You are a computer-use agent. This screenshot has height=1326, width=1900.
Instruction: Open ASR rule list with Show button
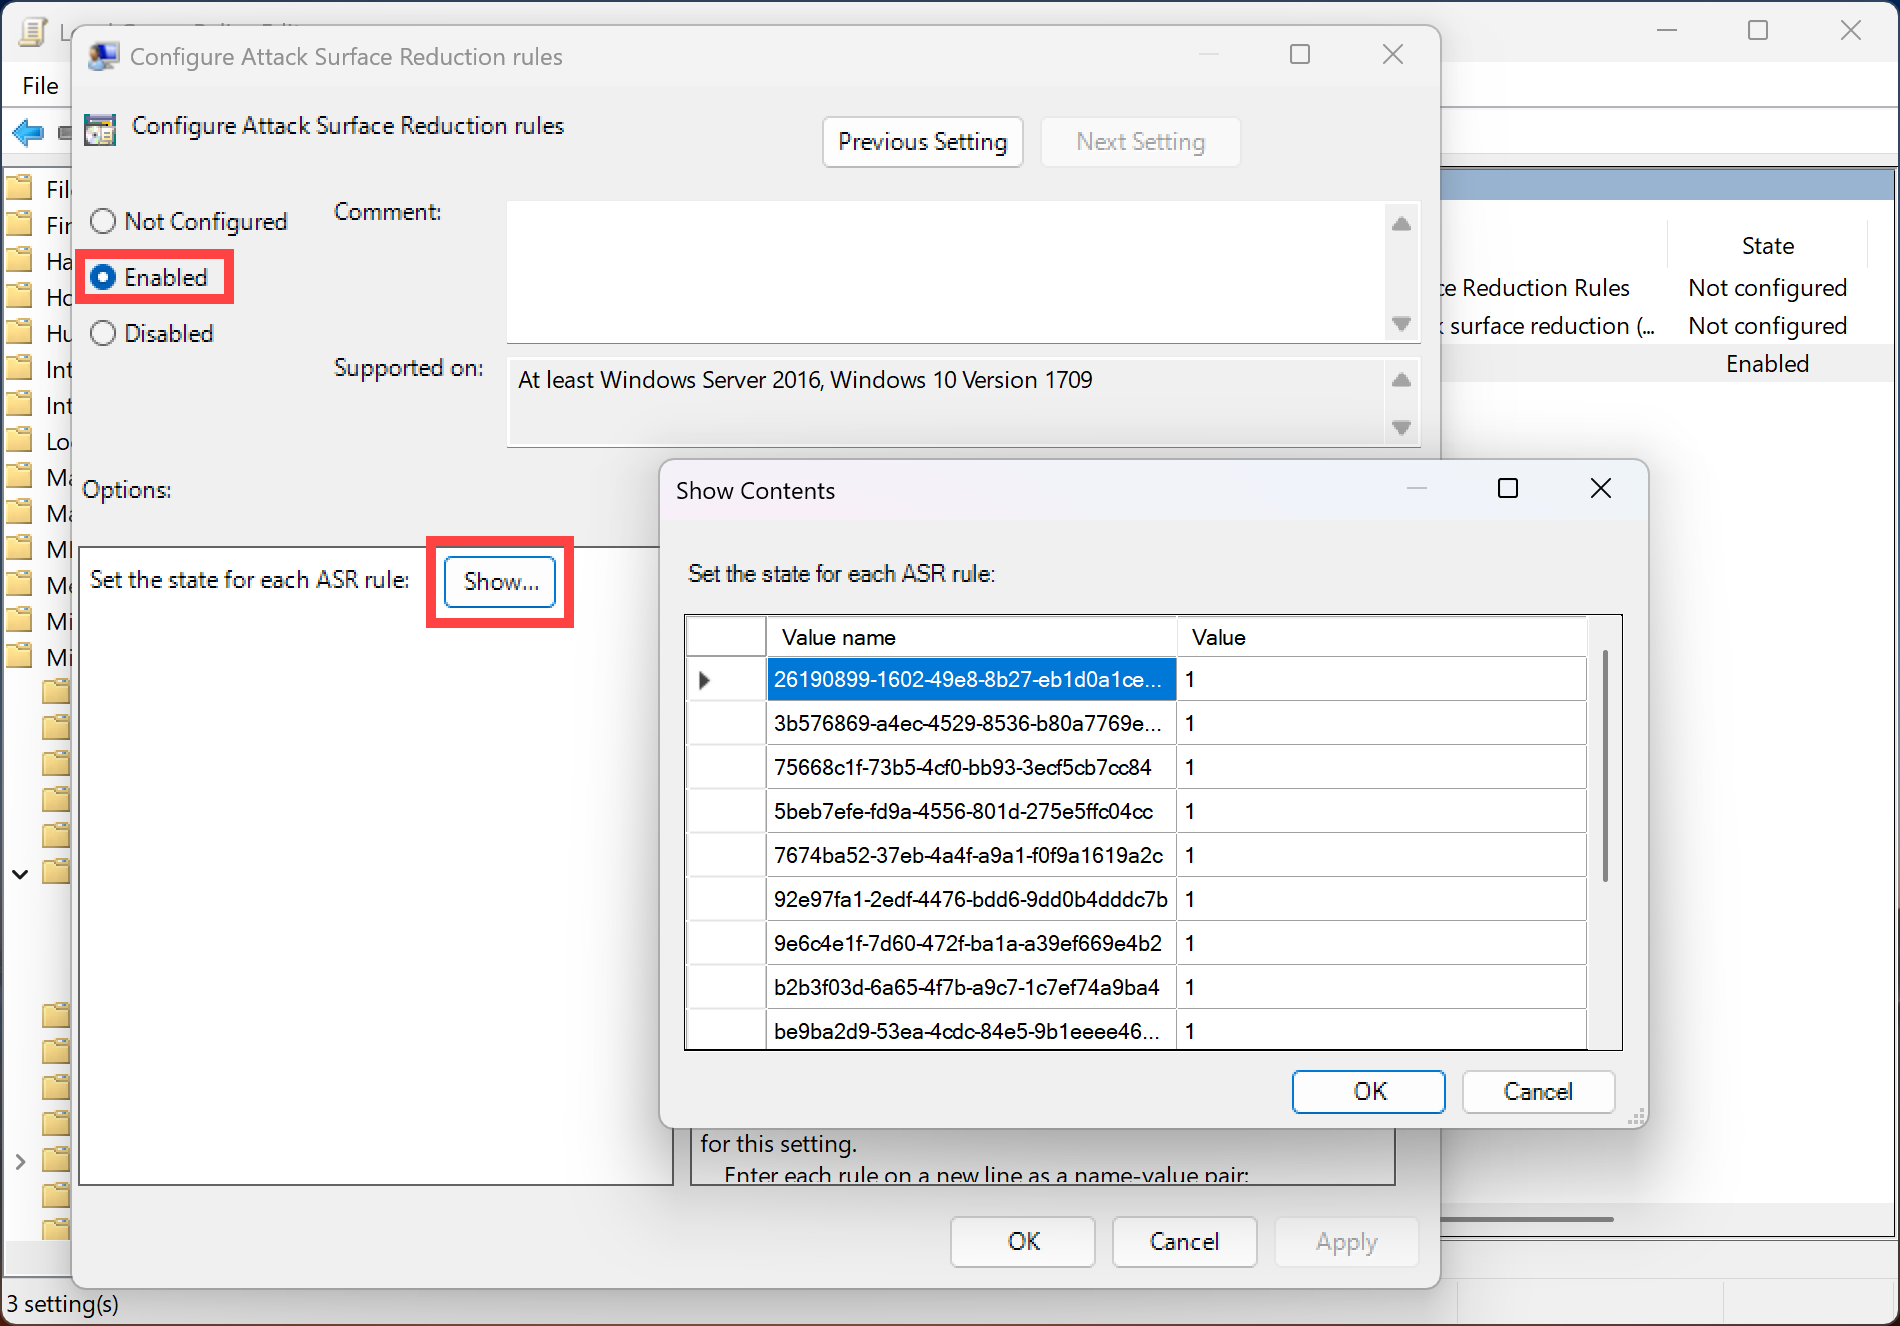point(500,581)
